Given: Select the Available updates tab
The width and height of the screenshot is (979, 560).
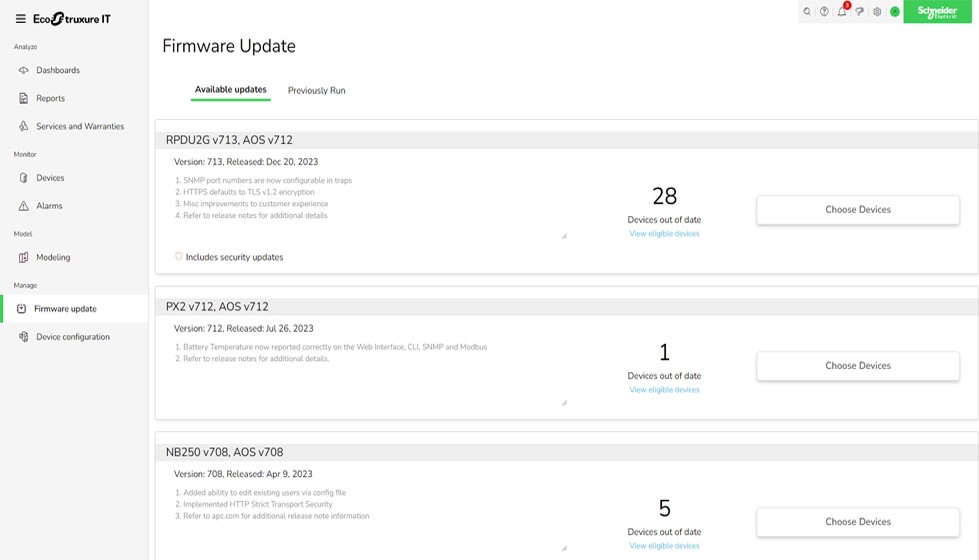Looking at the screenshot, I should (x=230, y=90).
